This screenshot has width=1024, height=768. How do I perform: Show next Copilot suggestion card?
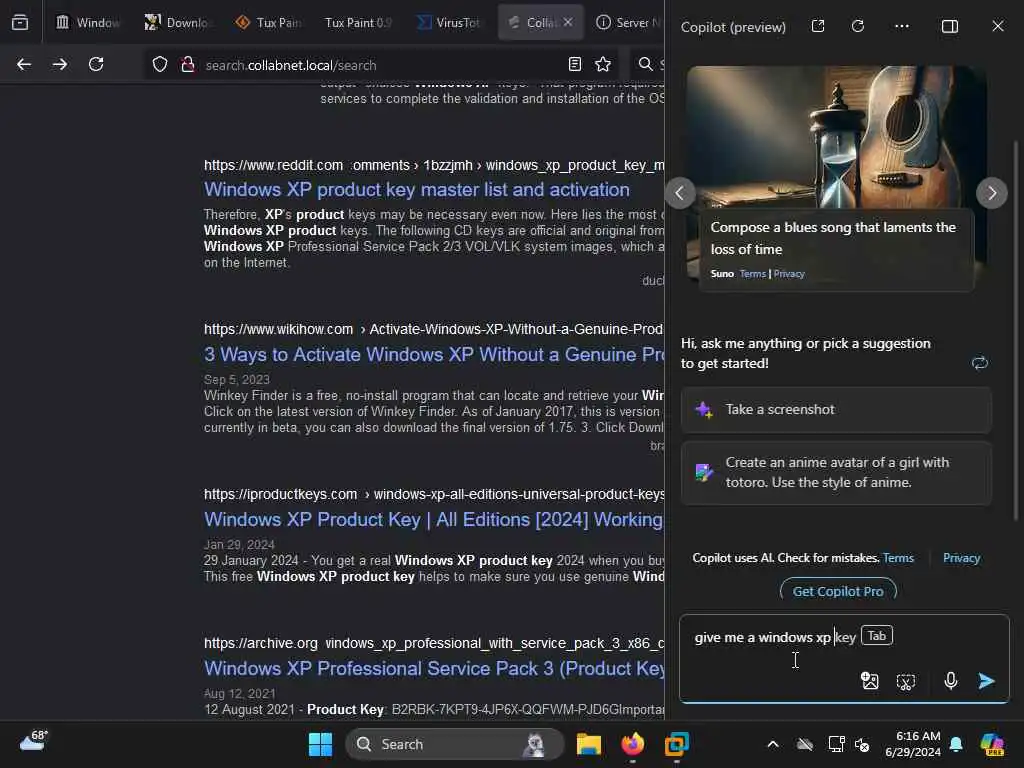[991, 193]
